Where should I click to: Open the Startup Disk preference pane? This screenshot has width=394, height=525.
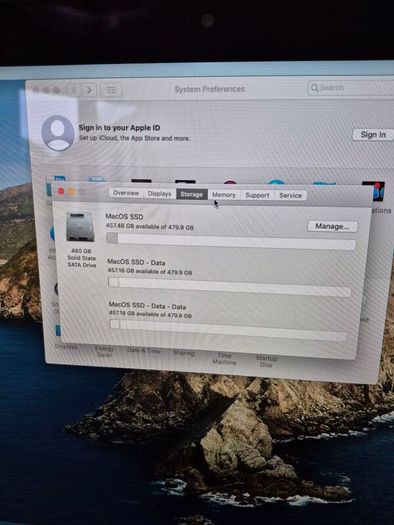click(x=266, y=361)
